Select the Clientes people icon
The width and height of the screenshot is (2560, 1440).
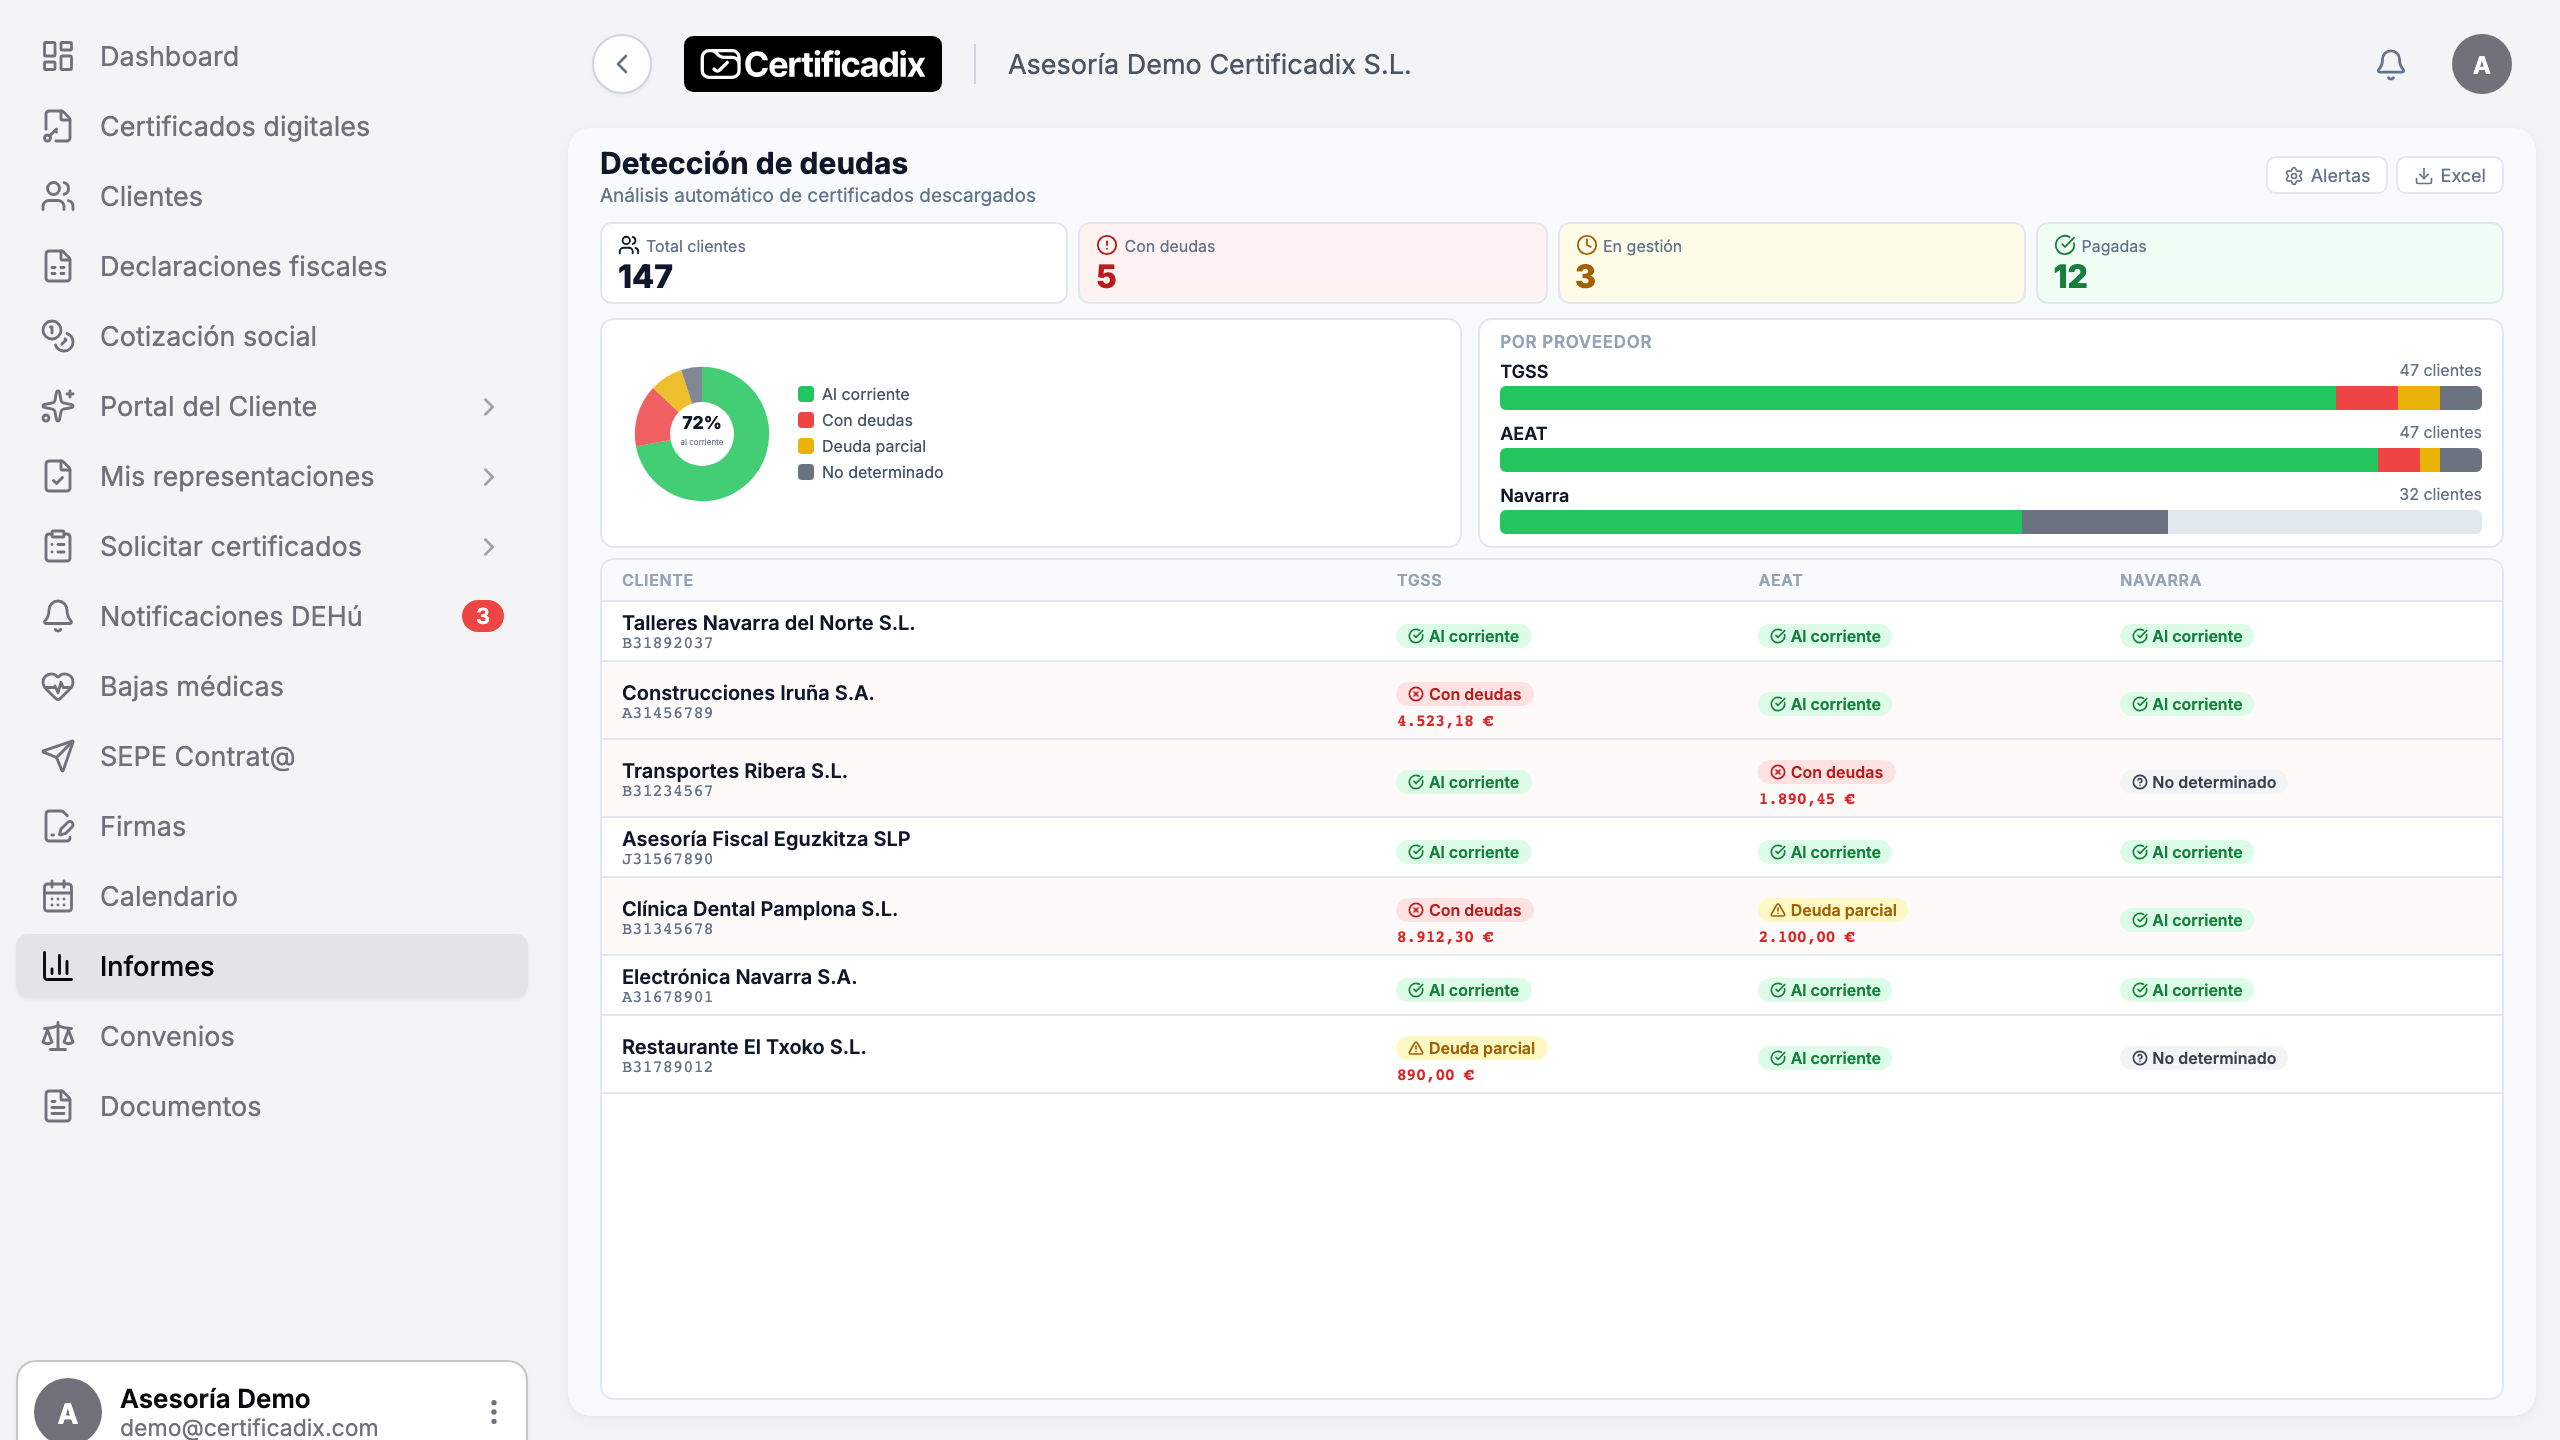(58, 196)
